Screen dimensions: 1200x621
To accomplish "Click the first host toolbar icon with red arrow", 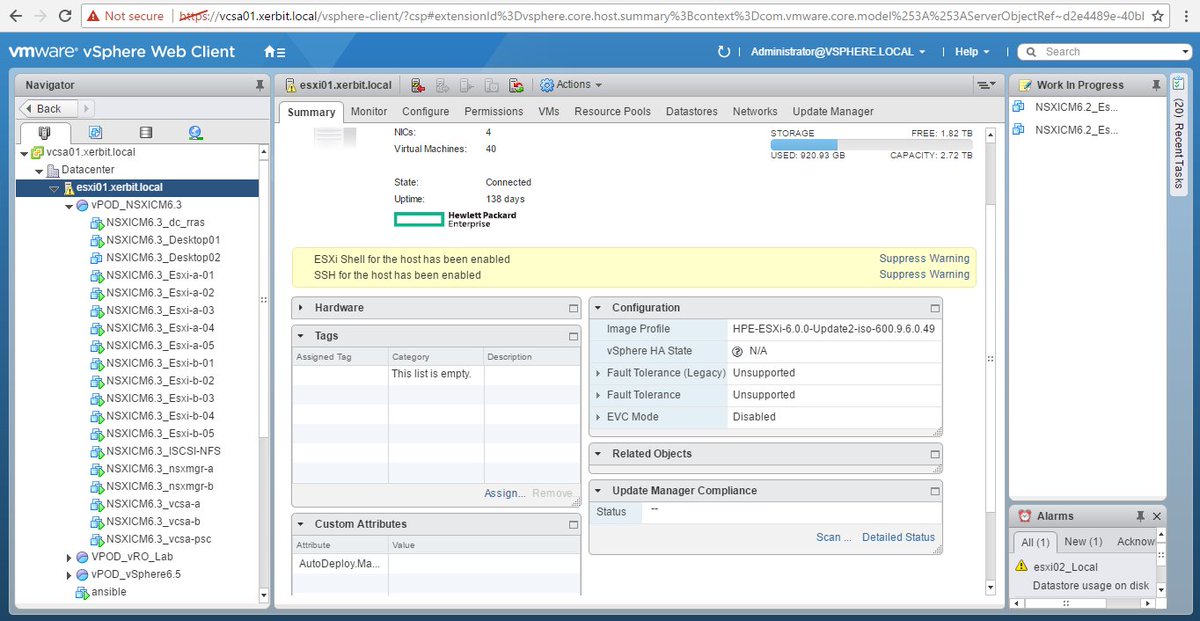I will [x=419, y=85].
